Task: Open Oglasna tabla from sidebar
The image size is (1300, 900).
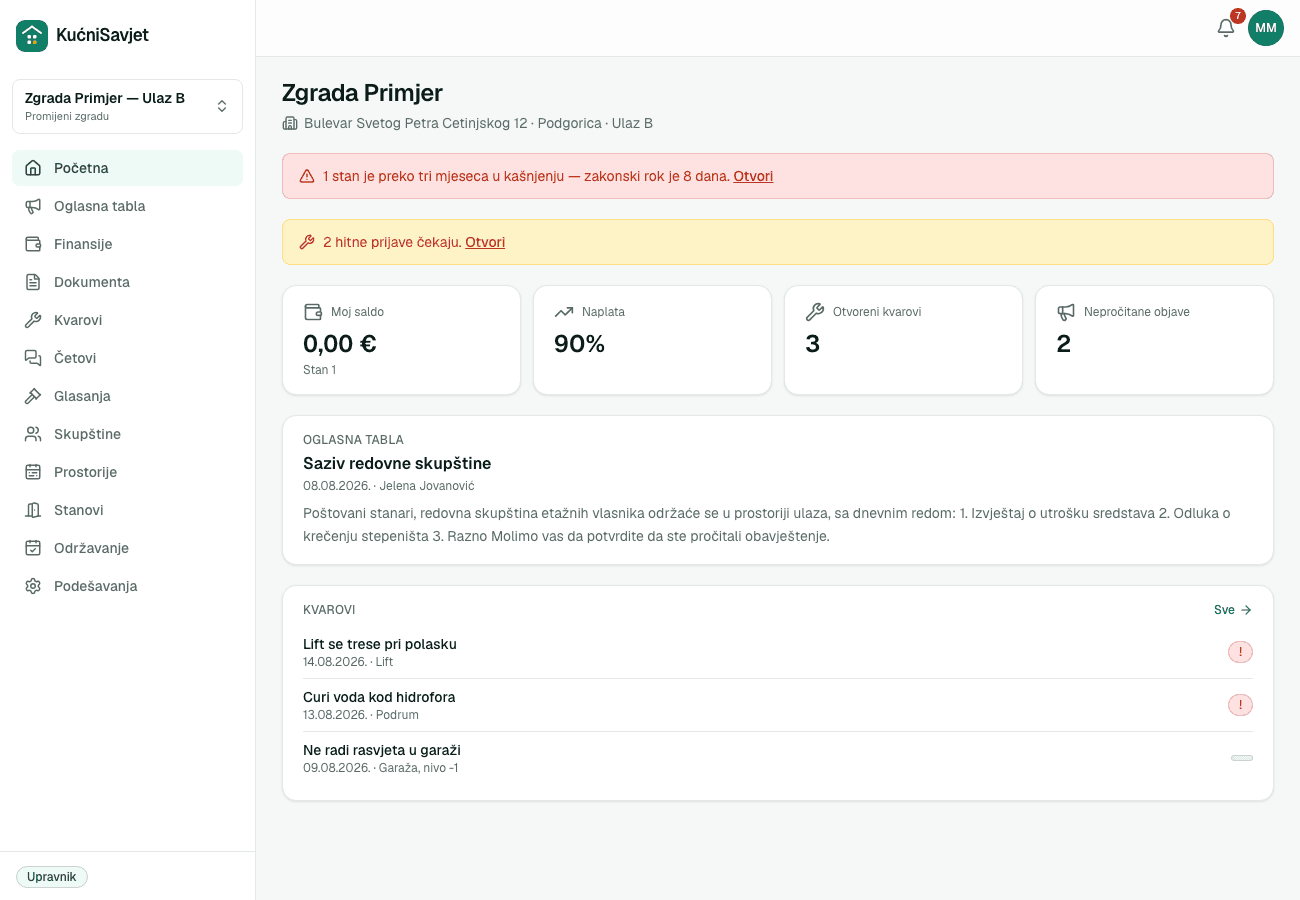Action: pos(127,206)
